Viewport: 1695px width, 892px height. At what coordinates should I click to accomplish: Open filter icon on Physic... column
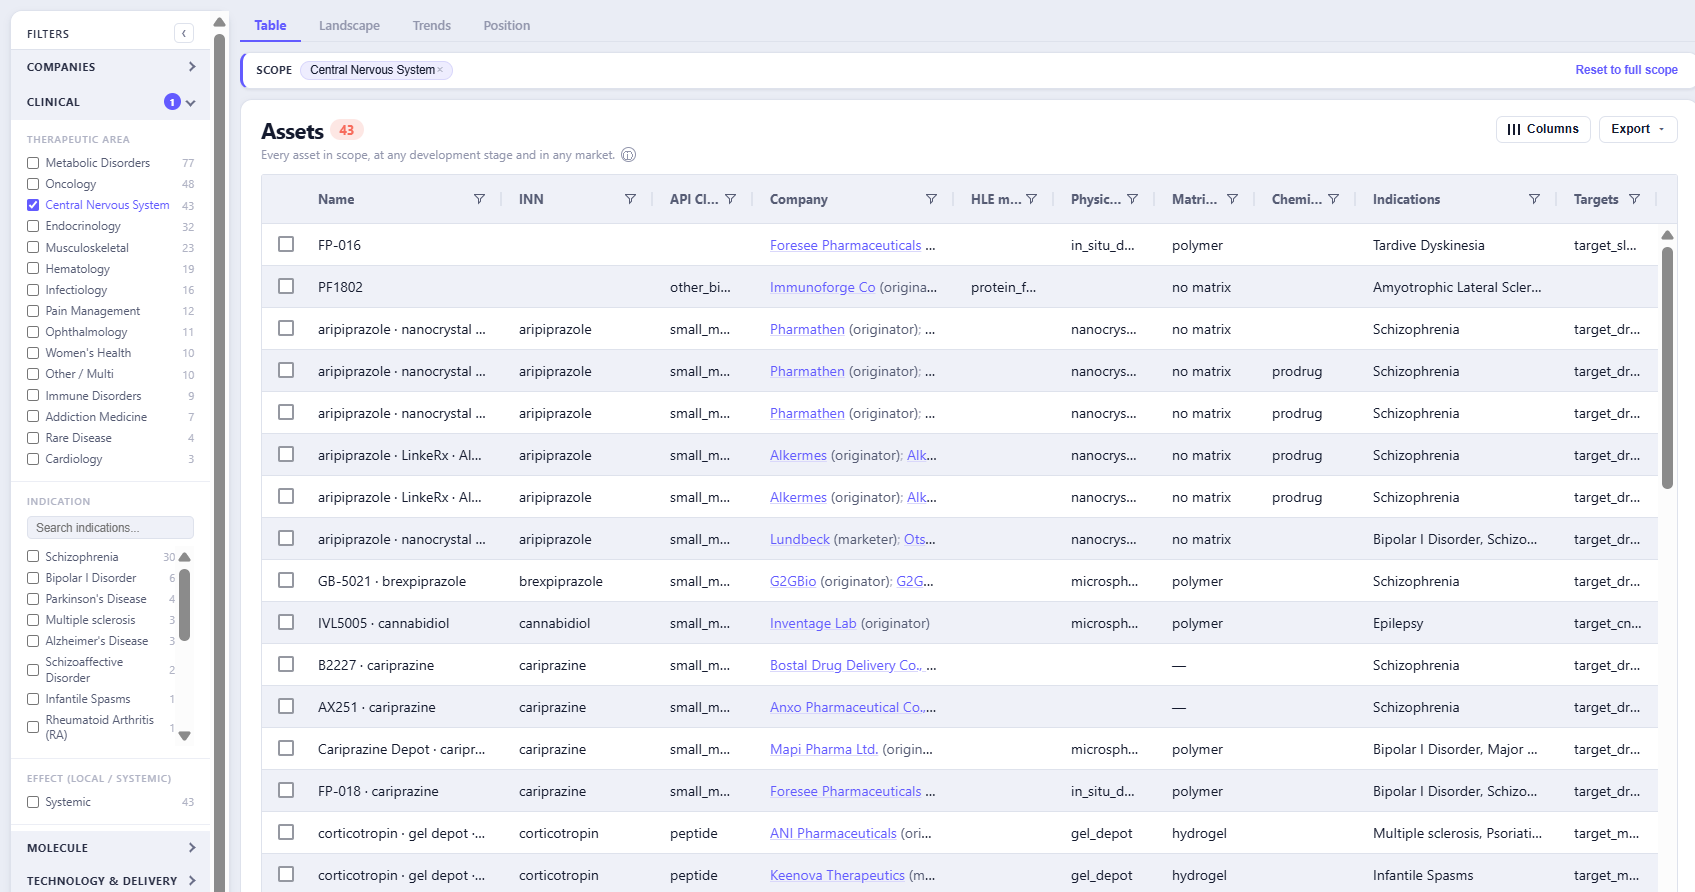tap(1133, 199)
